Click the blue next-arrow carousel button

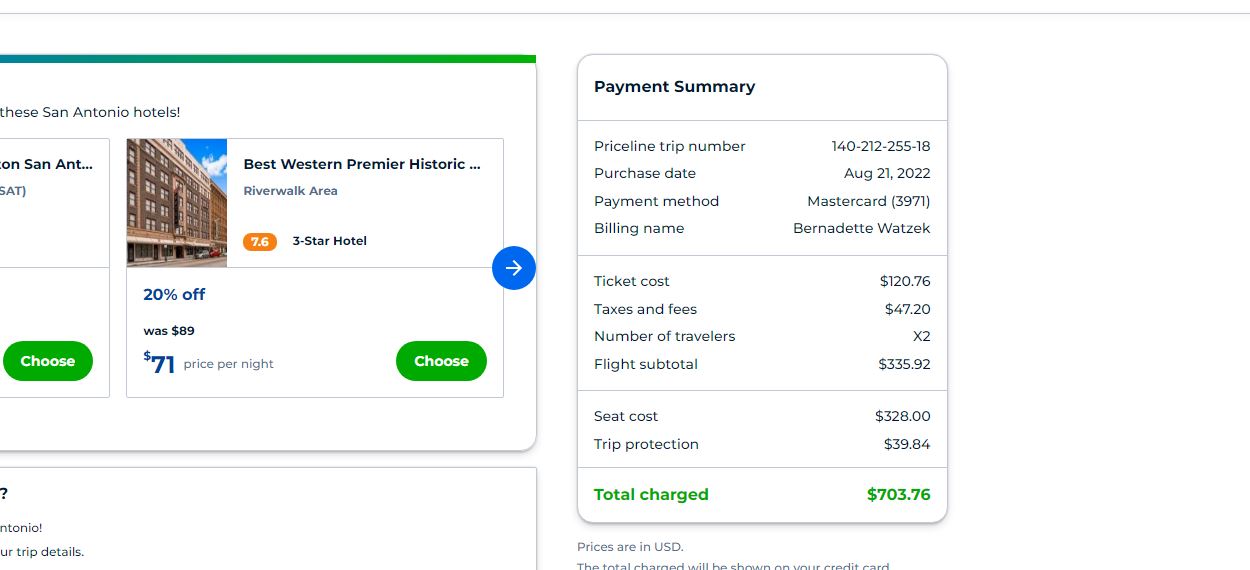click(x=514, y=268)
